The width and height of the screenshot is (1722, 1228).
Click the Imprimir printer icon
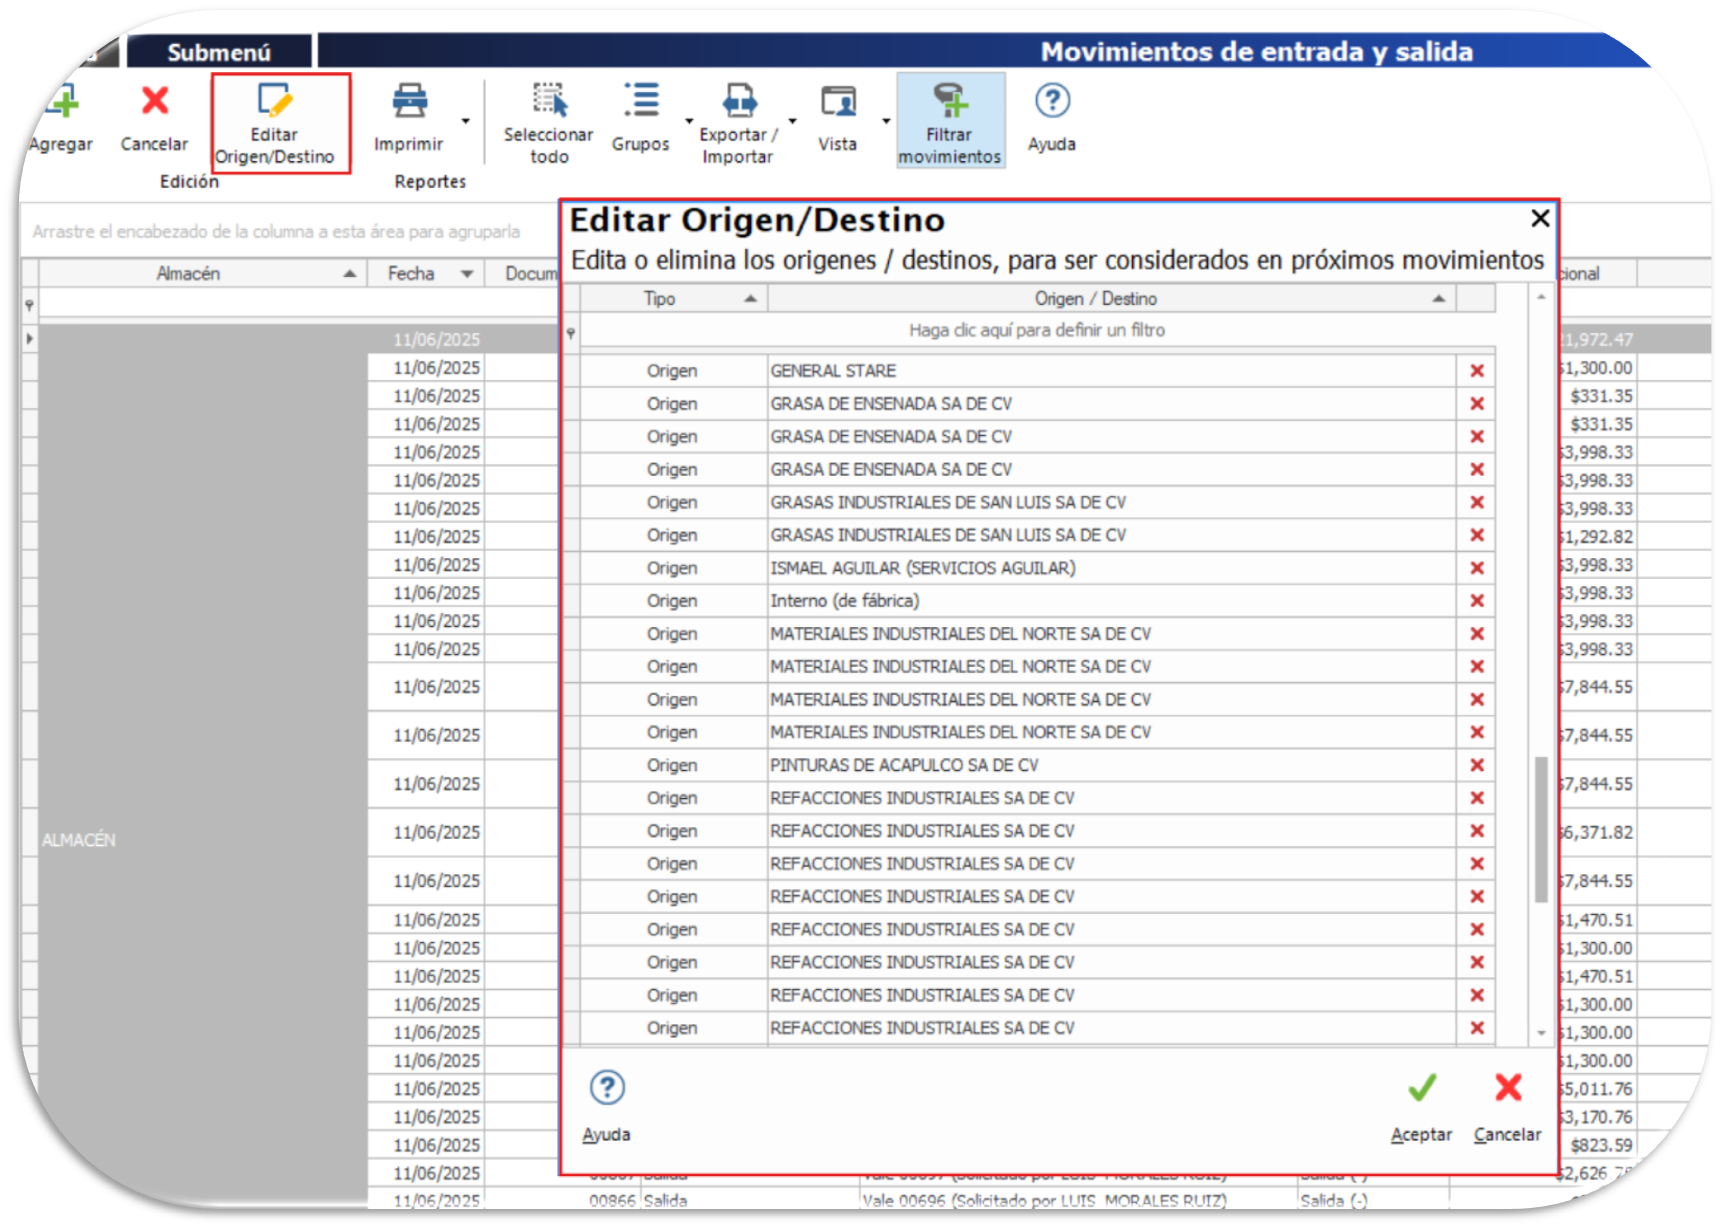coord(409,101)
